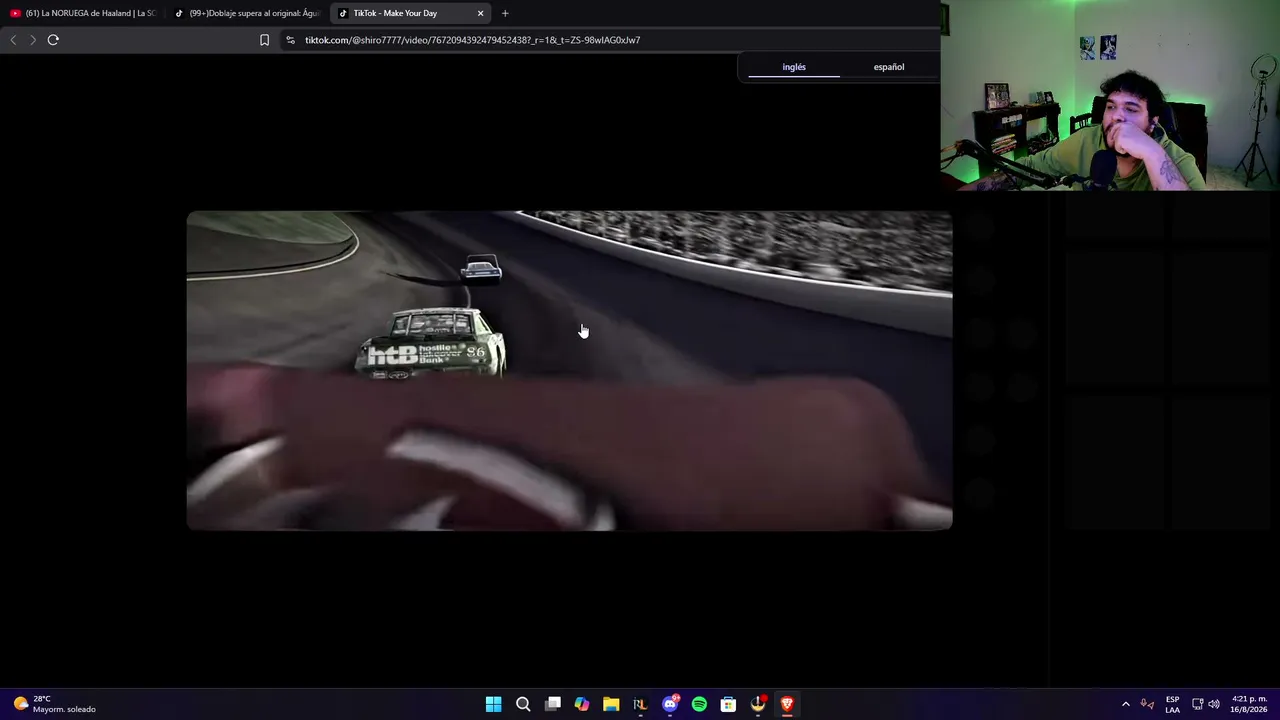Click the TikTok racing video player
This screenshot has width=1280, height=720.
click(569, 370)
